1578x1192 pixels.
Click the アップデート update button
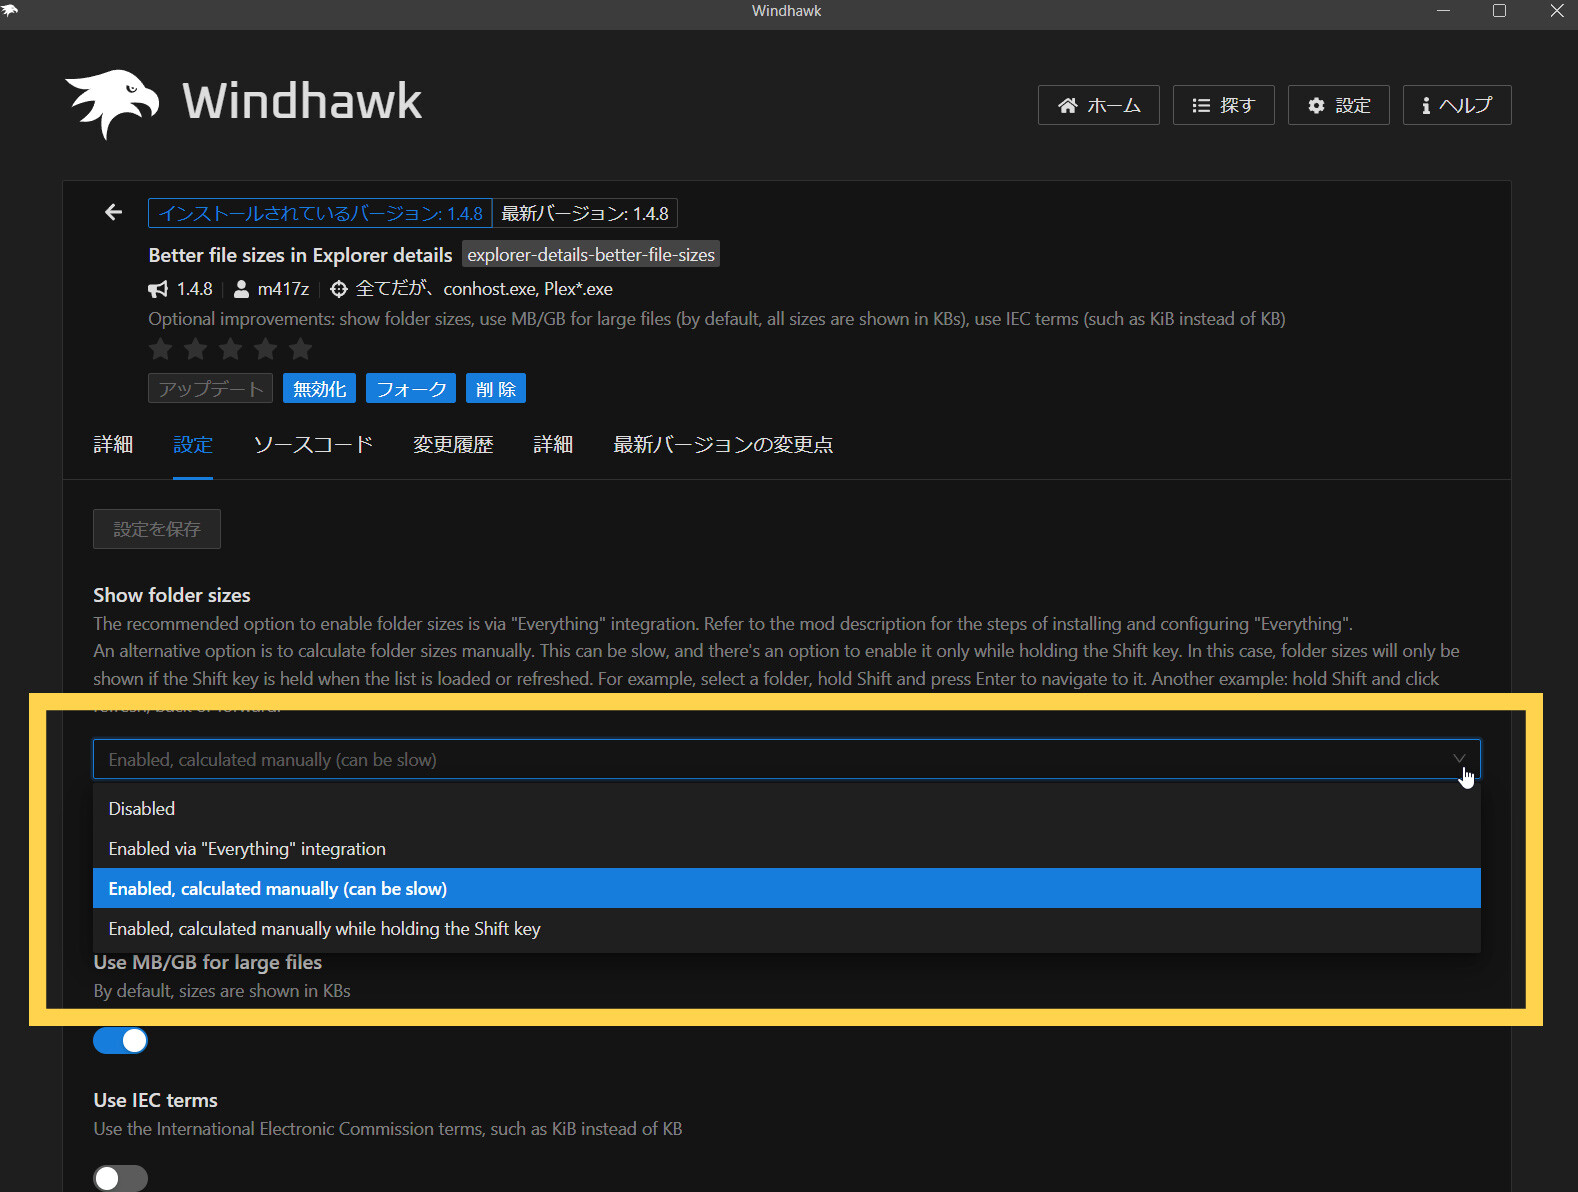click(x=210, y=389)
